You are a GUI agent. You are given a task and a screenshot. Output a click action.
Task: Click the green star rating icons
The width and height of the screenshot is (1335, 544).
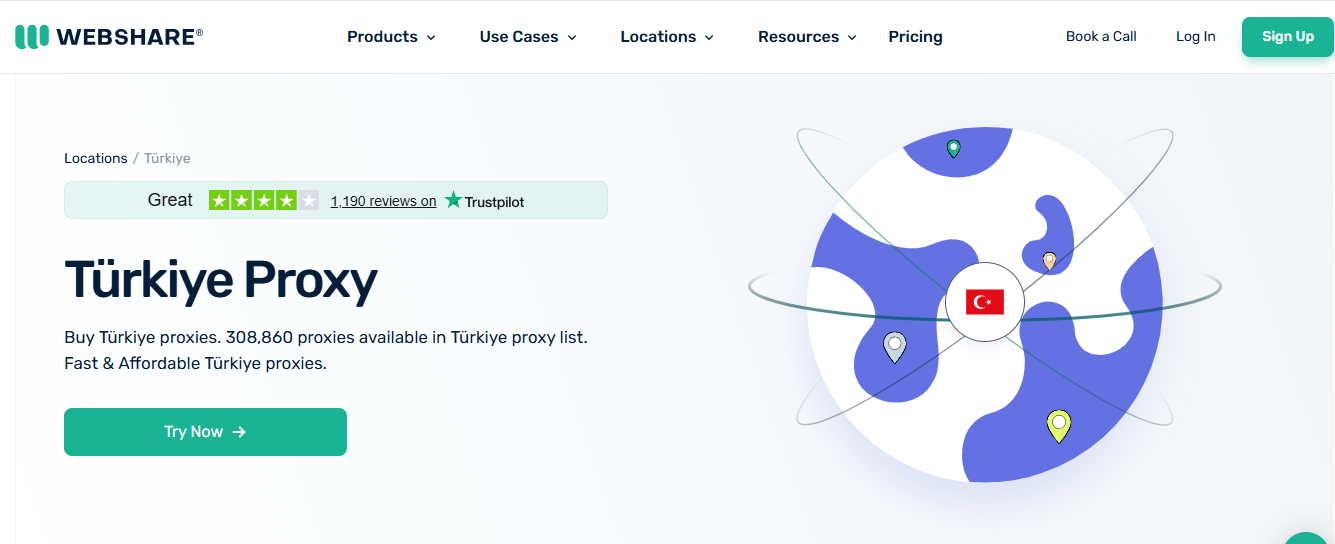click(264, 200)
